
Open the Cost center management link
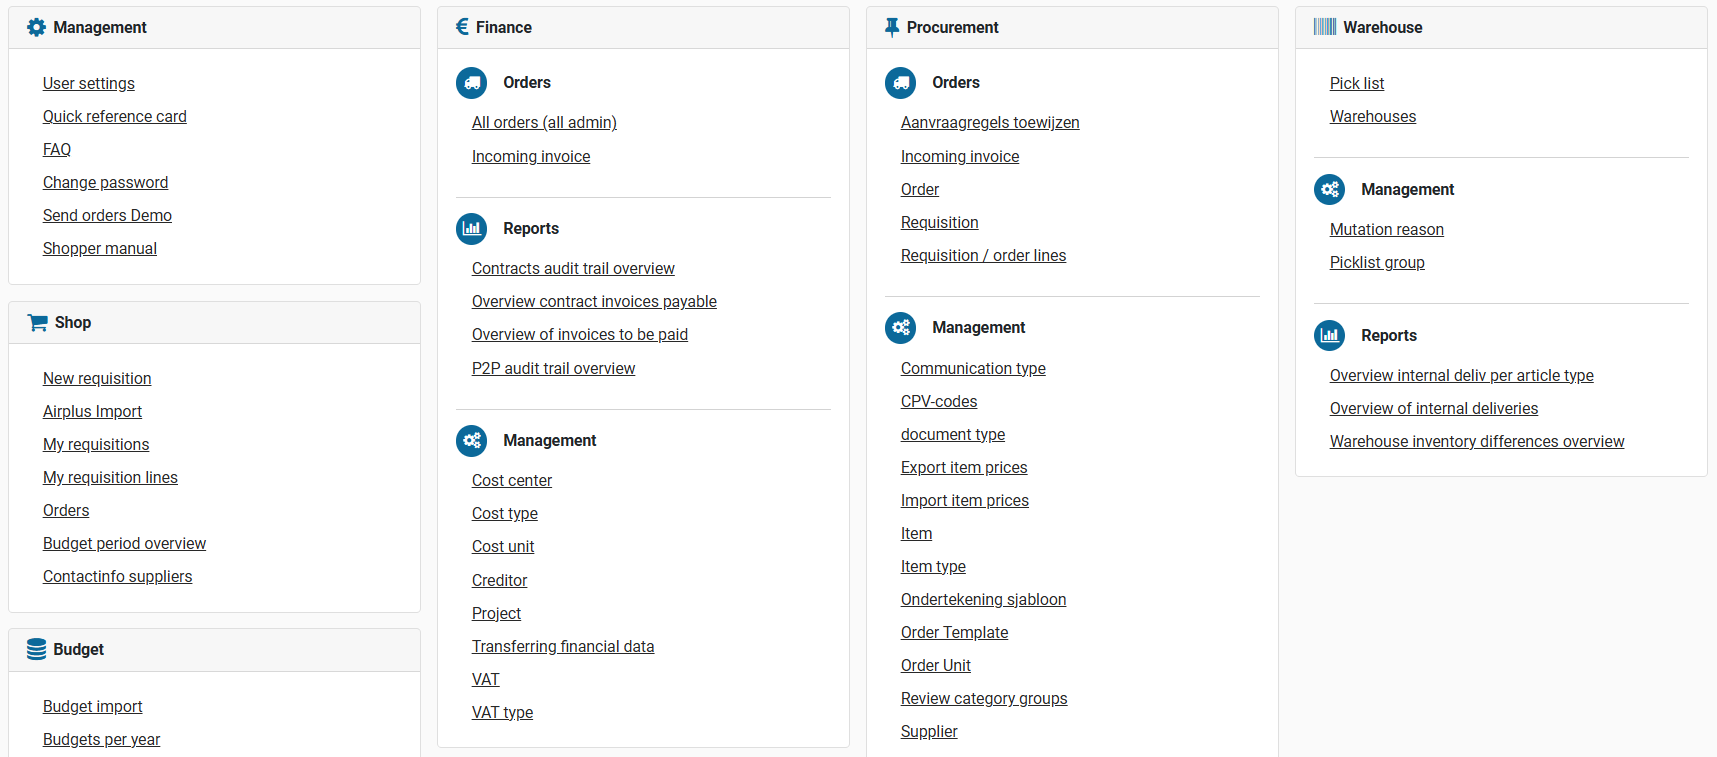coord(511,481)
